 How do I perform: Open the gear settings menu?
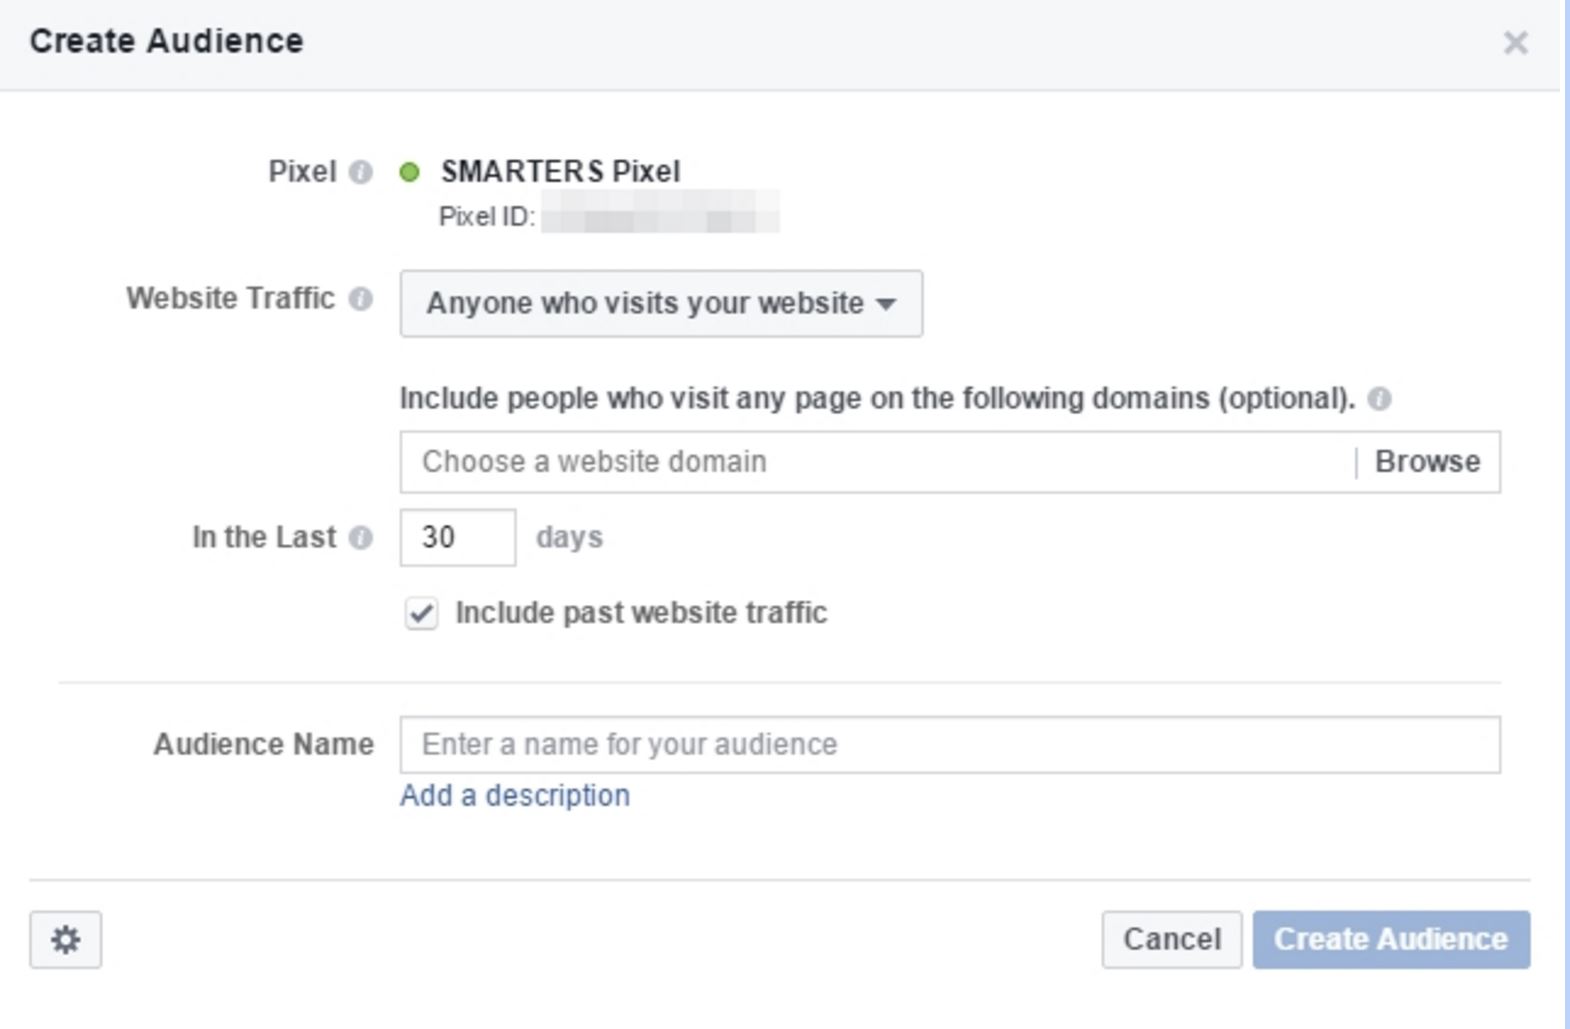(x=66, y=939)
